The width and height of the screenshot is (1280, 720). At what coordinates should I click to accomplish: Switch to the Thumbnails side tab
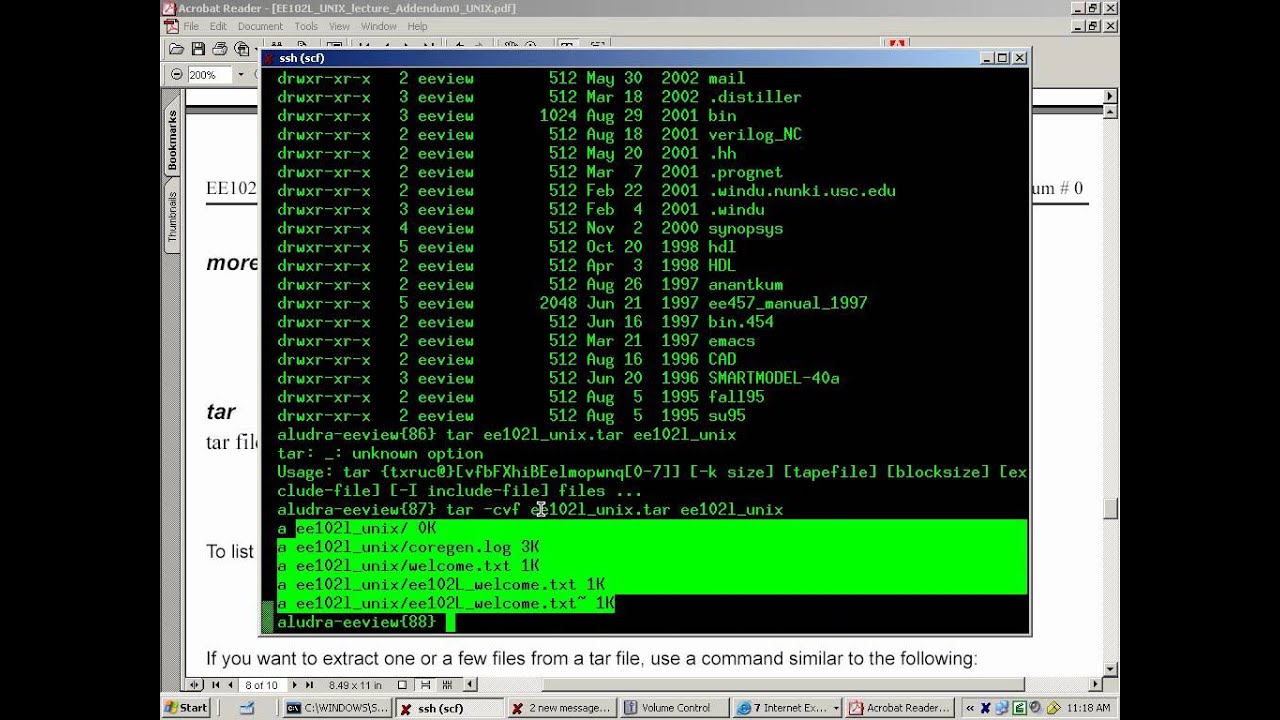coord(172,217)
